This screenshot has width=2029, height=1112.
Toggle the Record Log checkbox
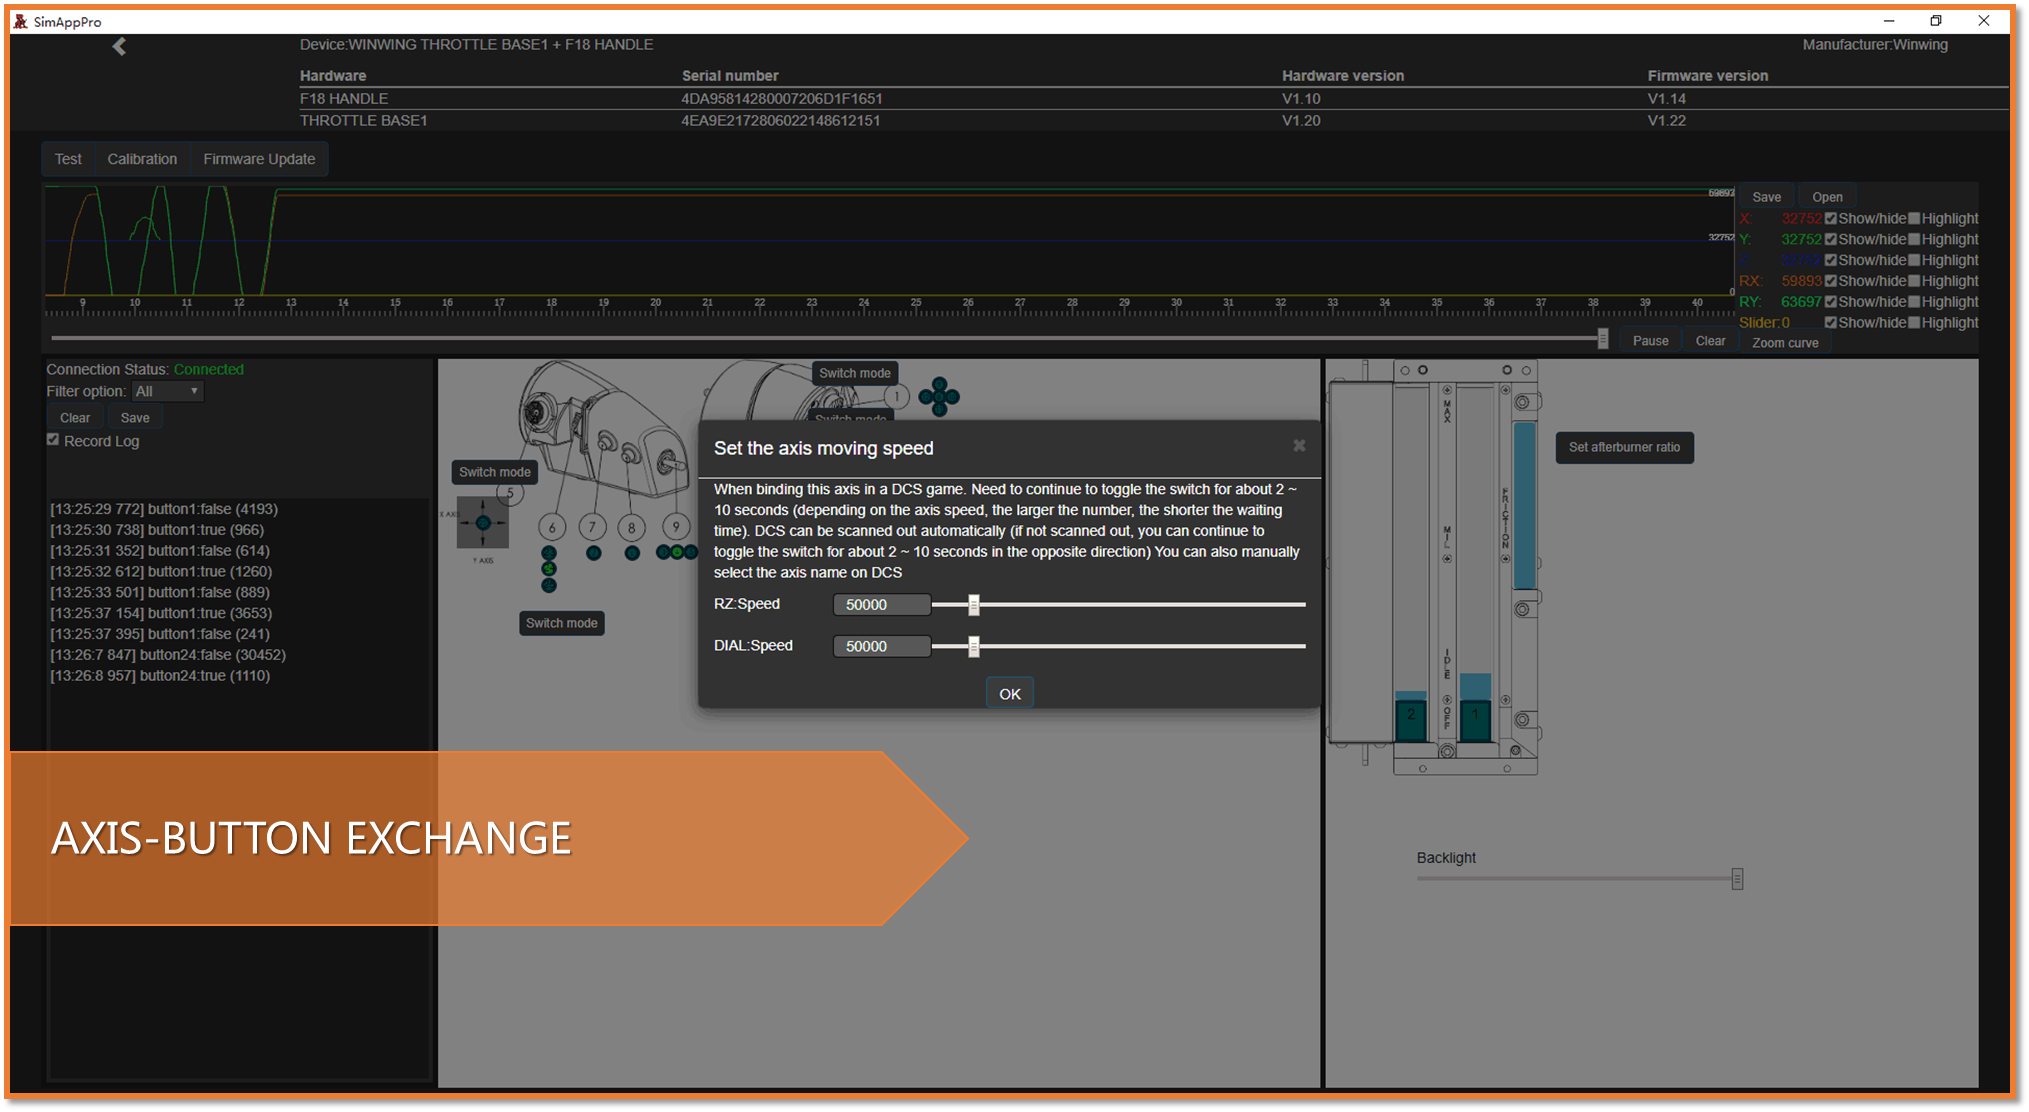click(54, 440)
